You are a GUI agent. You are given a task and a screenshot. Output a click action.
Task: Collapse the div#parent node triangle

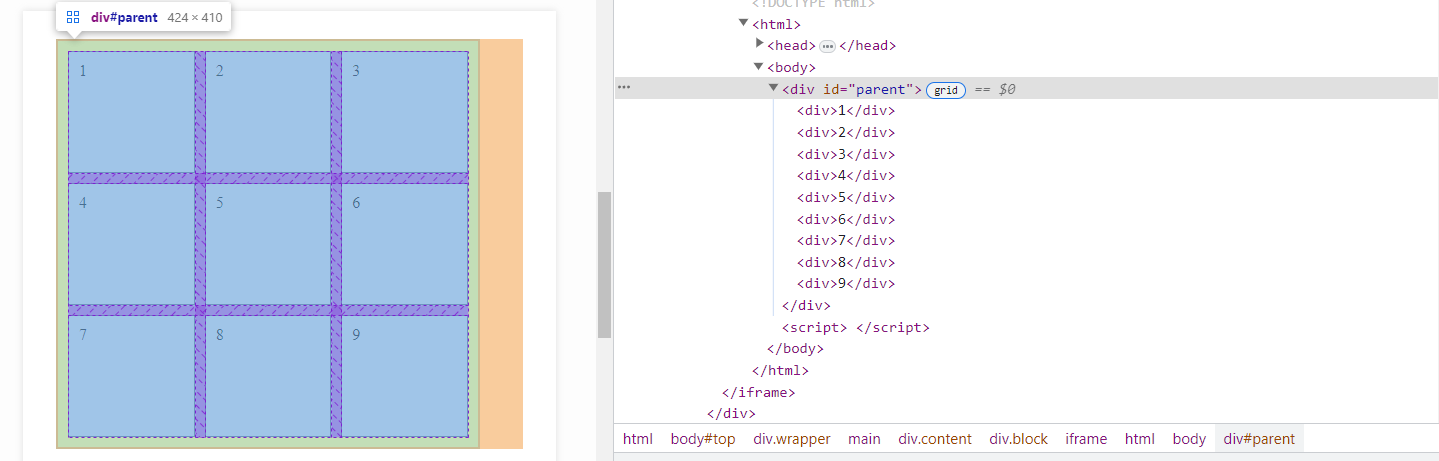point(773,89)
